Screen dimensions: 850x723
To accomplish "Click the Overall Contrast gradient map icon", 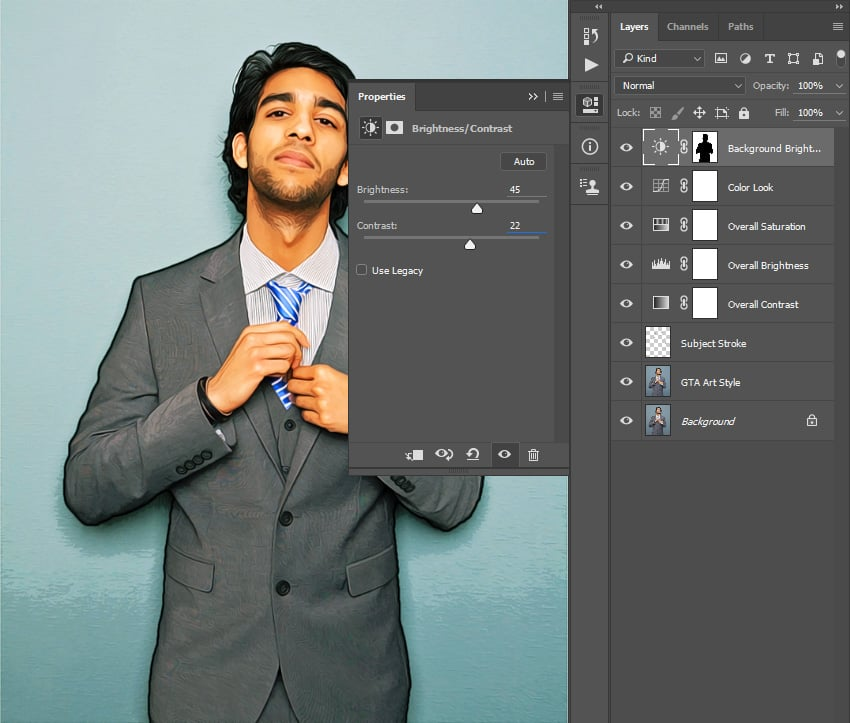I will pyautogui.click(x=660, y=303).
